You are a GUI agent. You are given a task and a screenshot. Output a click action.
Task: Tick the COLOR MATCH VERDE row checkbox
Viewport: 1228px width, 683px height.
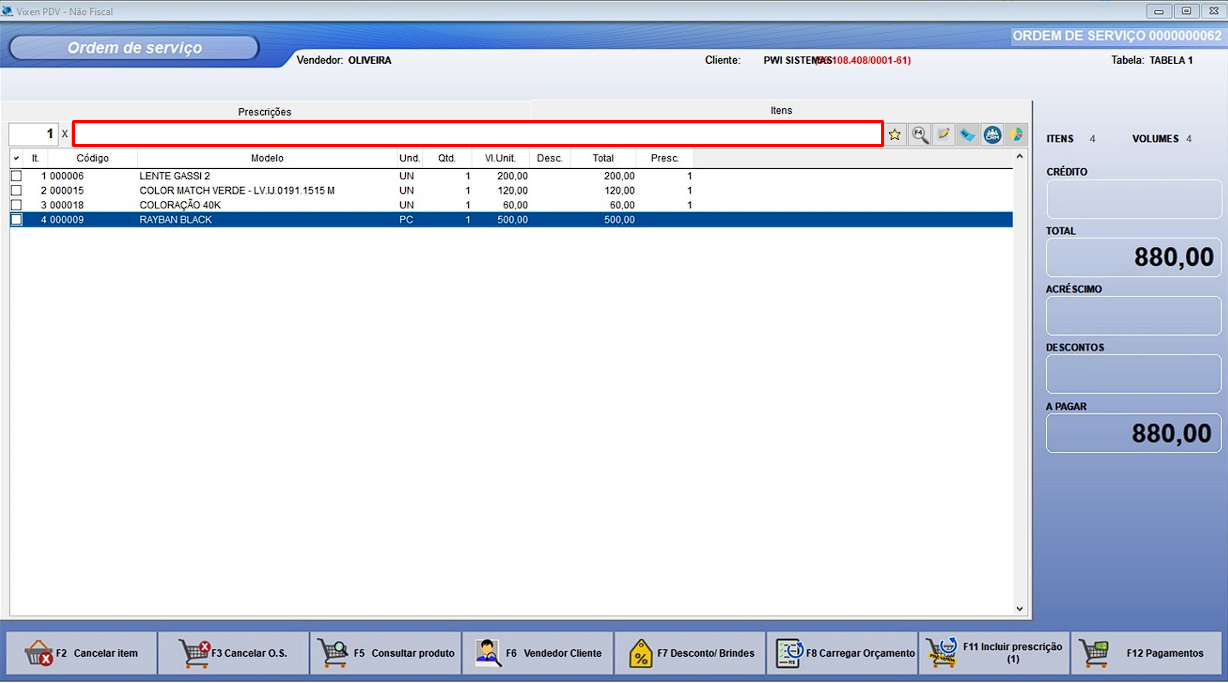[16, 190]
